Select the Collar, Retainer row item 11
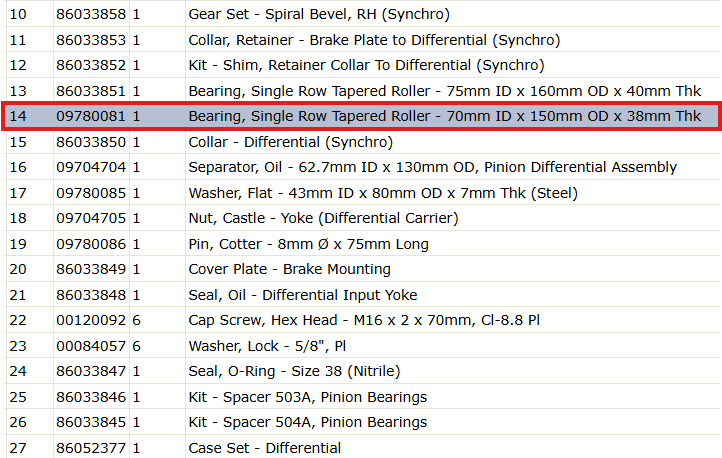722x458 pixels. [361, 40]
